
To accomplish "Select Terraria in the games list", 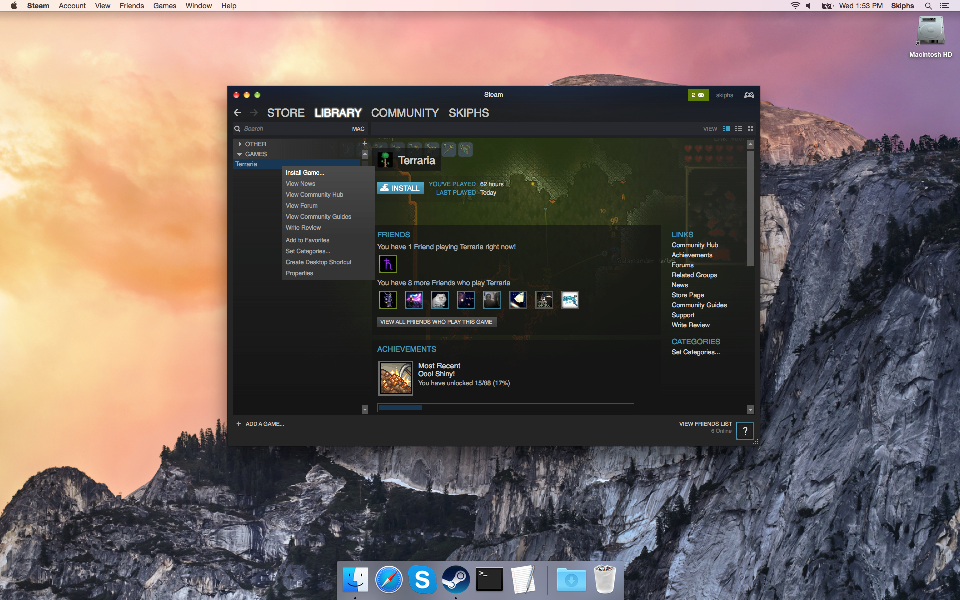I will pos(296,164).
